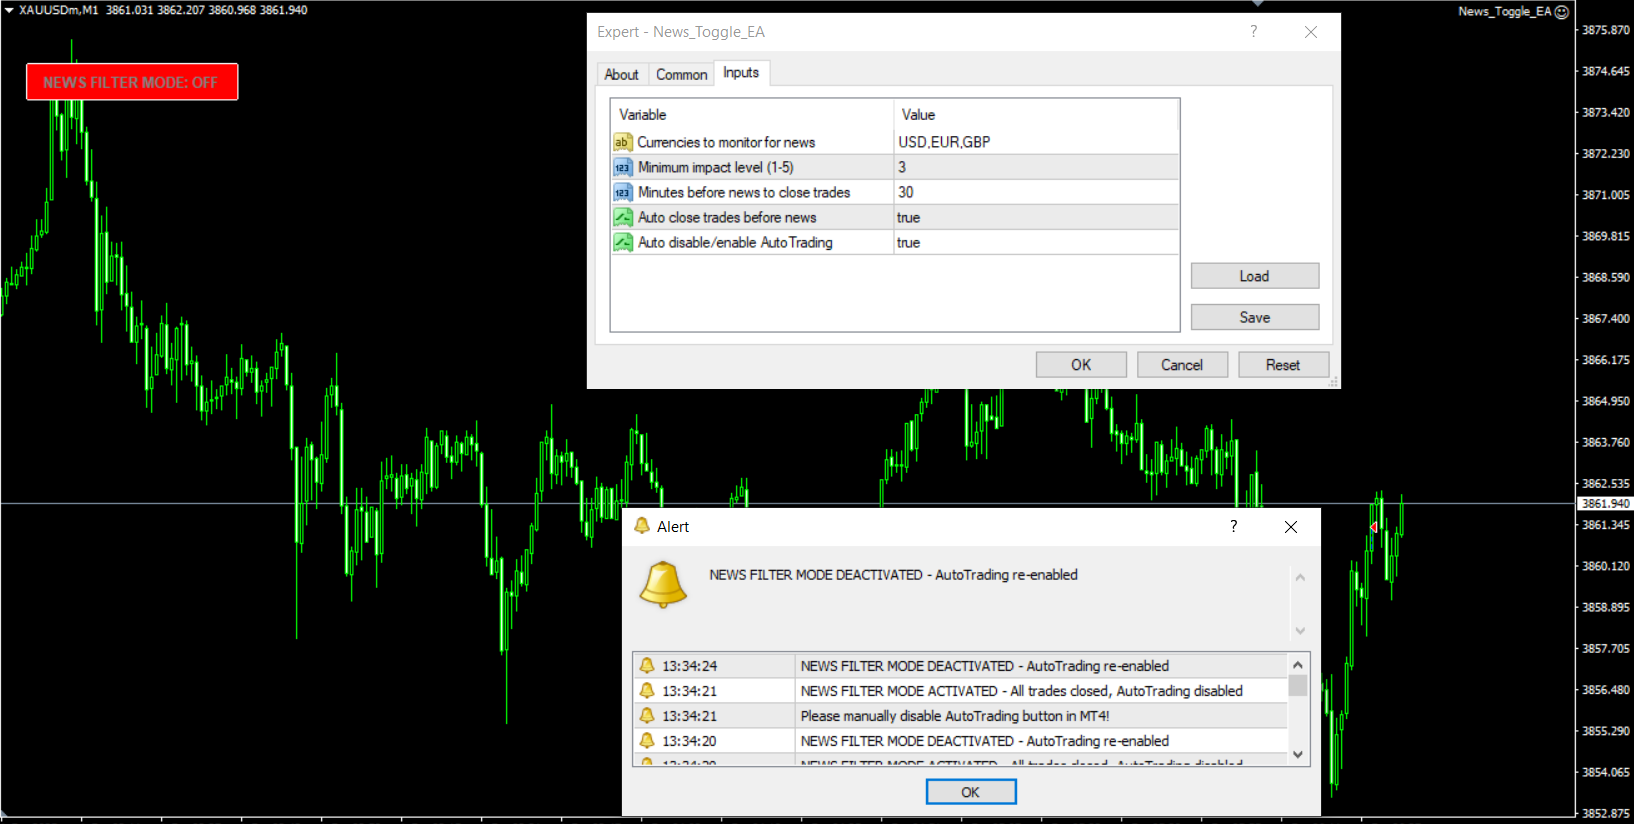Click Reset to restore default inputs
1634x824 pixels.
point(1283,365)
